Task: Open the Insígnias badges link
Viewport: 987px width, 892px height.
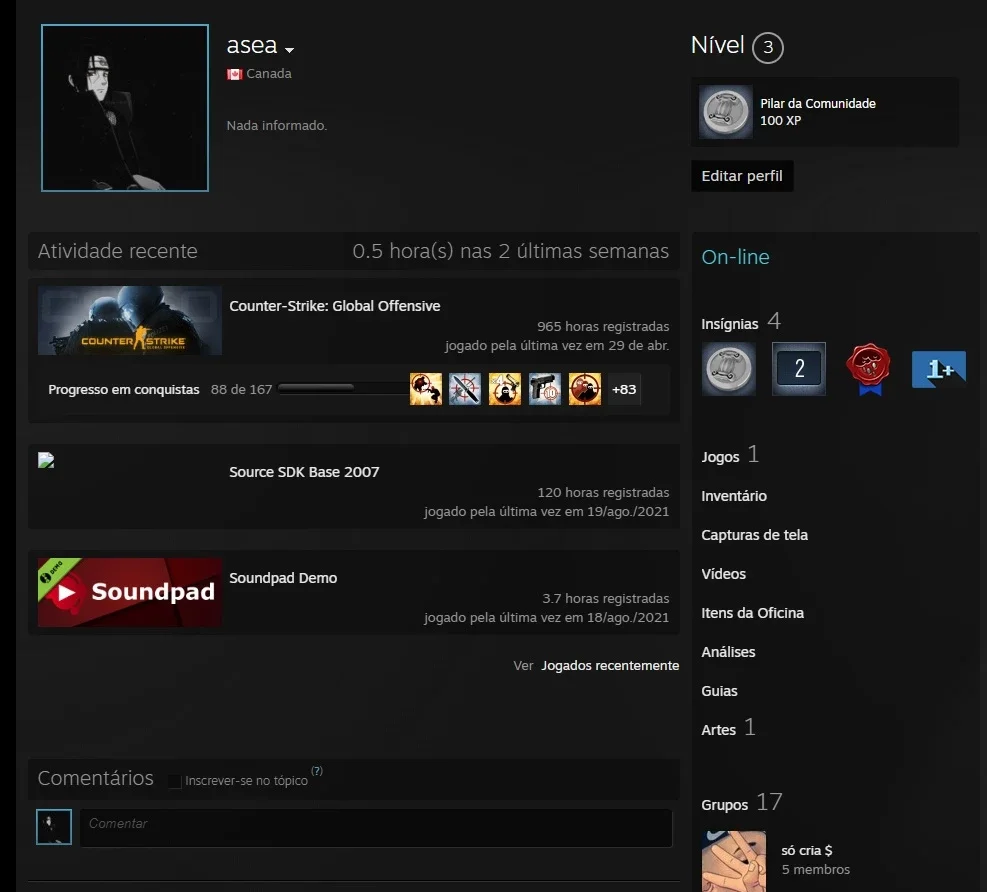Action: point(730,324)
